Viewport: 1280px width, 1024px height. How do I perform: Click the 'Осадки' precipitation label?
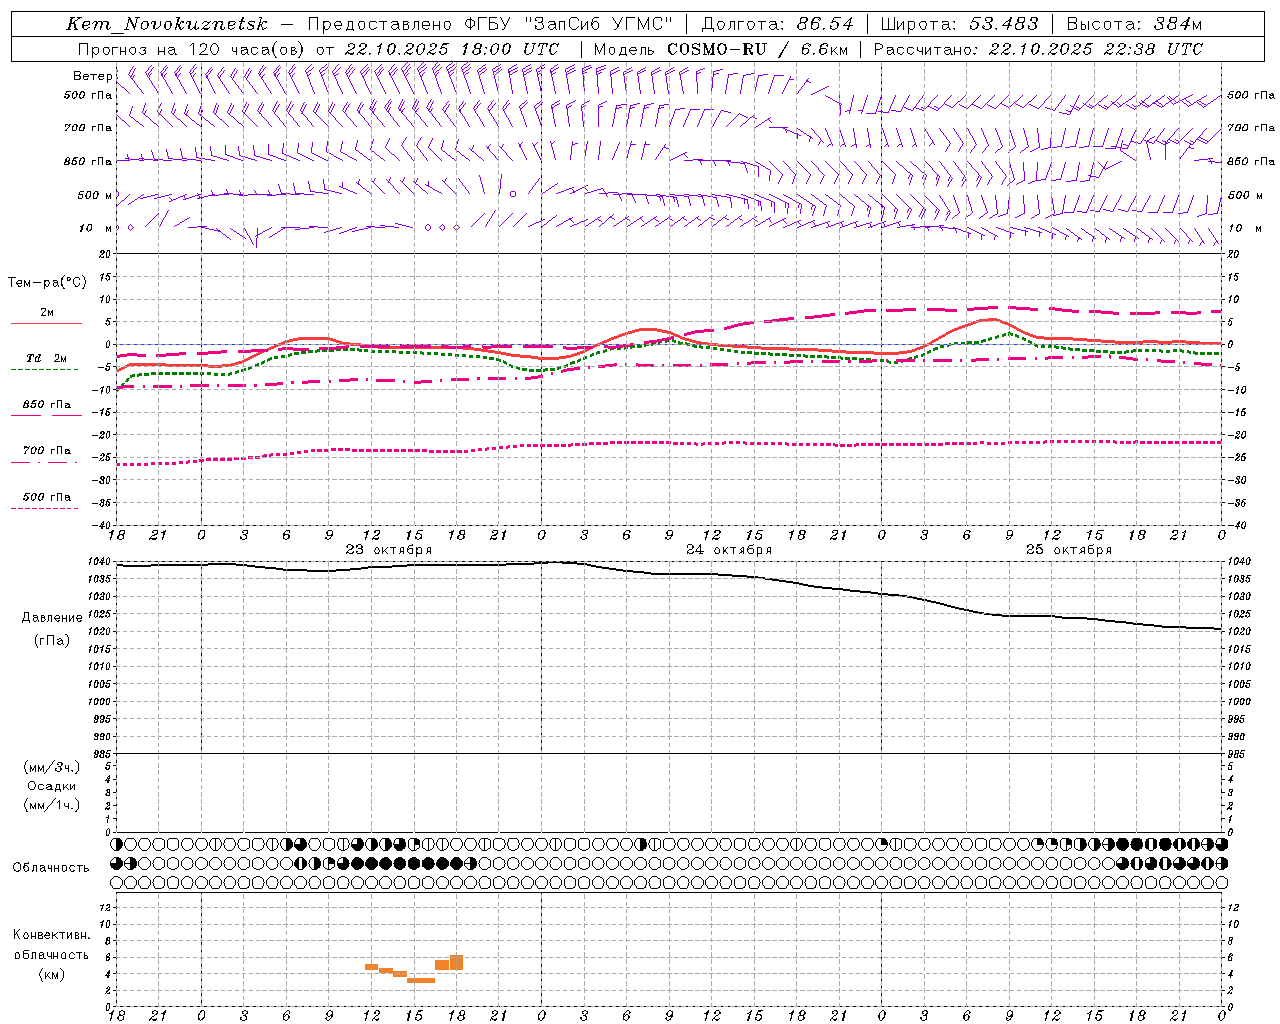pyautogui.click(x=52, y=786)
